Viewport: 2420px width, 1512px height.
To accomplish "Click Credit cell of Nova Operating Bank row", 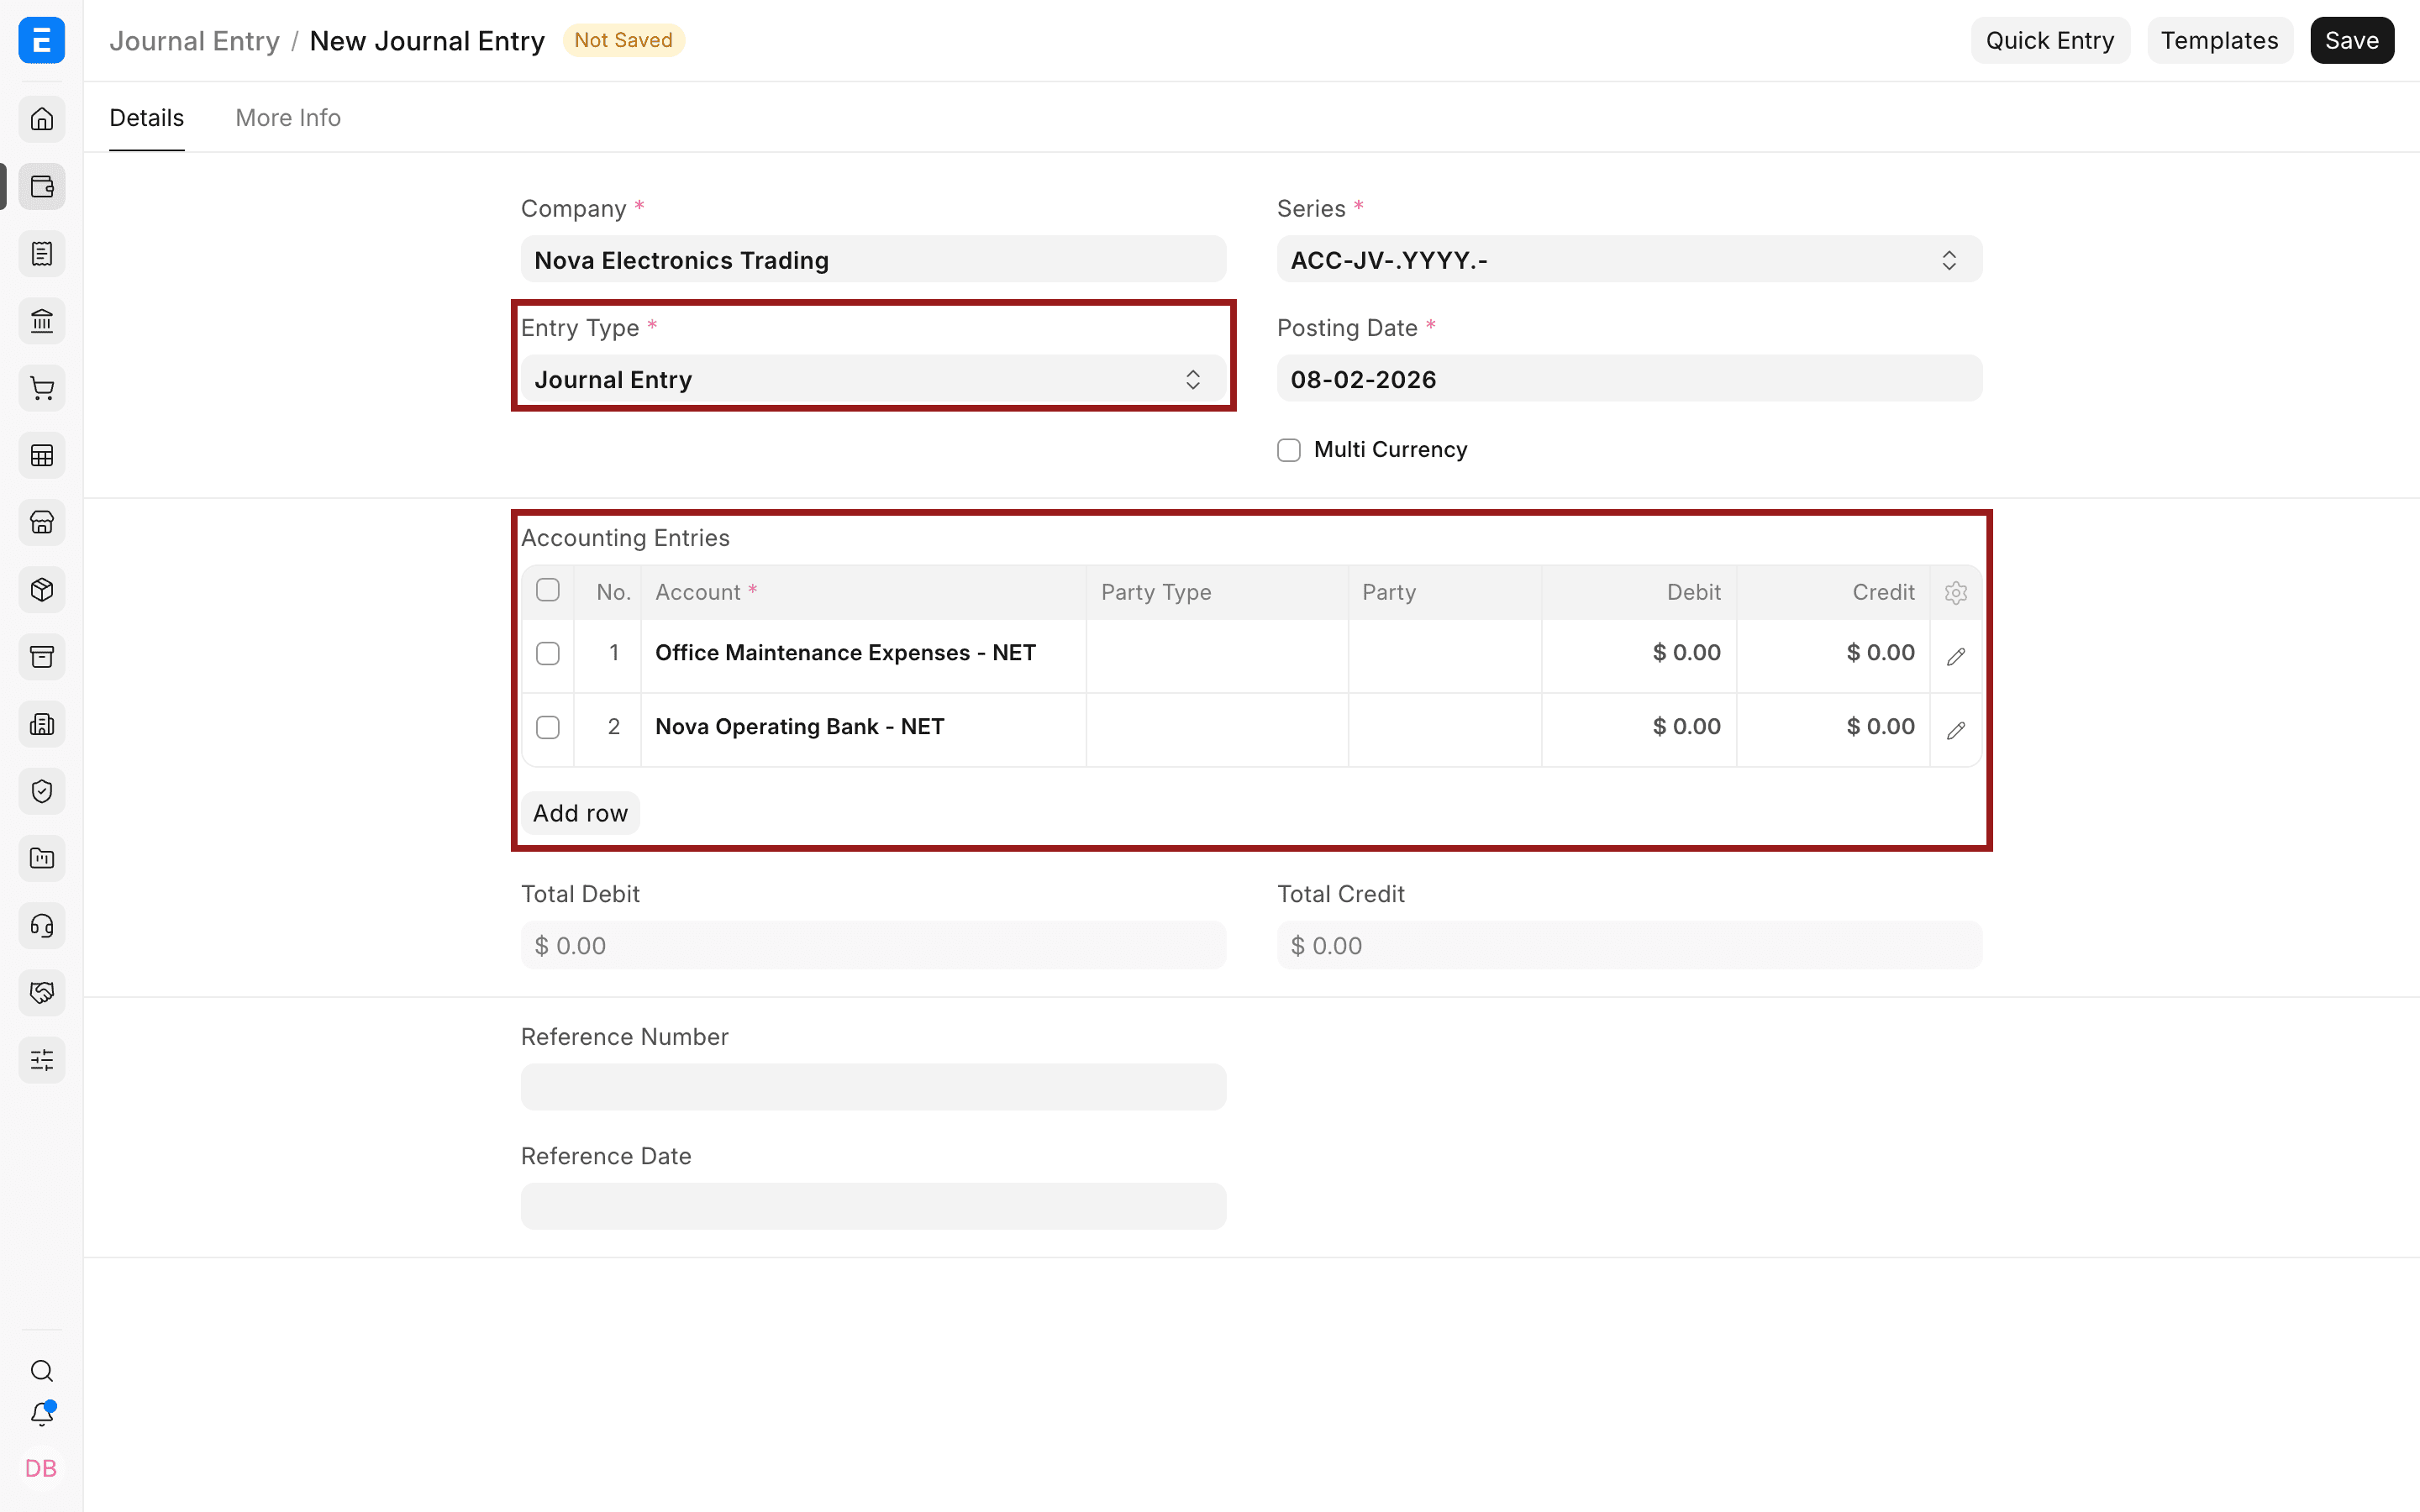I will 1833,730.
